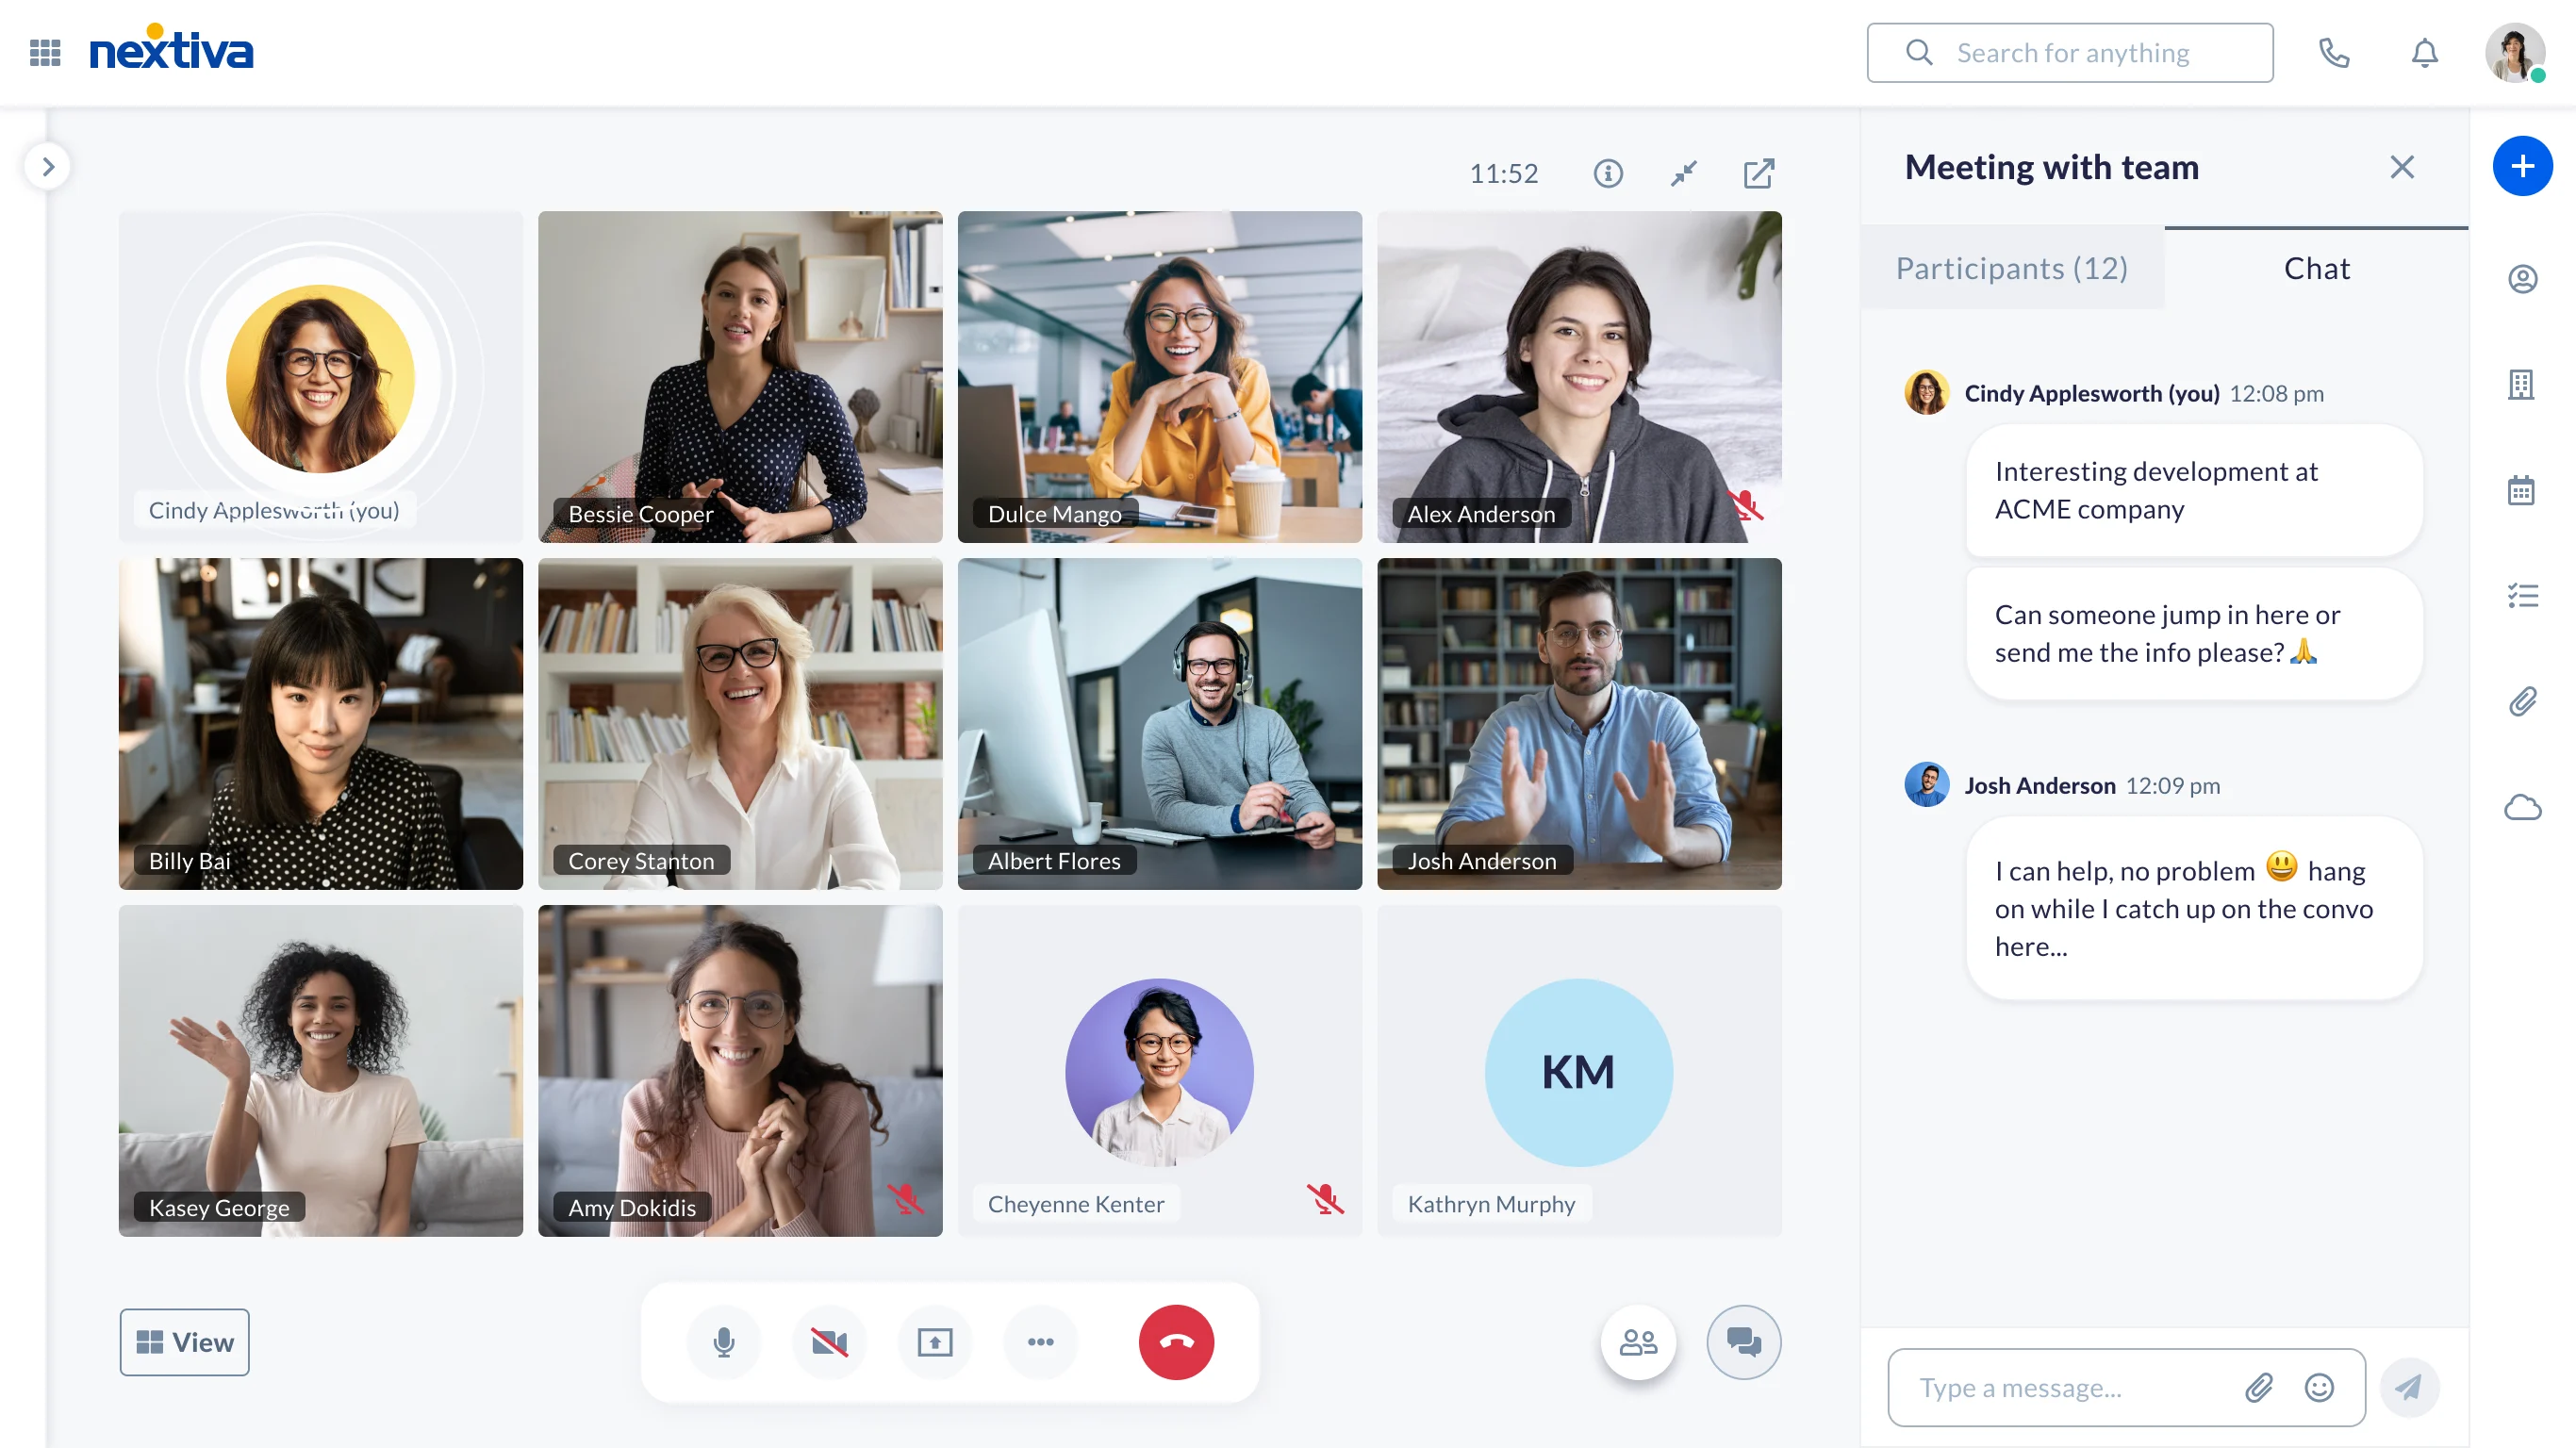Viewport: 2576px width, 1448px height.
Task: Click the microphone icon to mute
Action: click(722, 1341)
